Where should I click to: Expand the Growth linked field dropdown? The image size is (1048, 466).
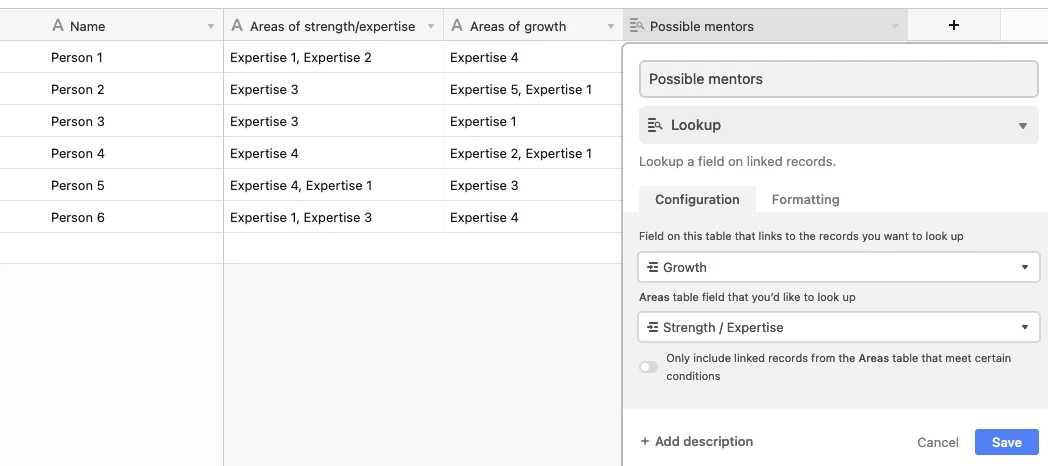(1024, 268)
